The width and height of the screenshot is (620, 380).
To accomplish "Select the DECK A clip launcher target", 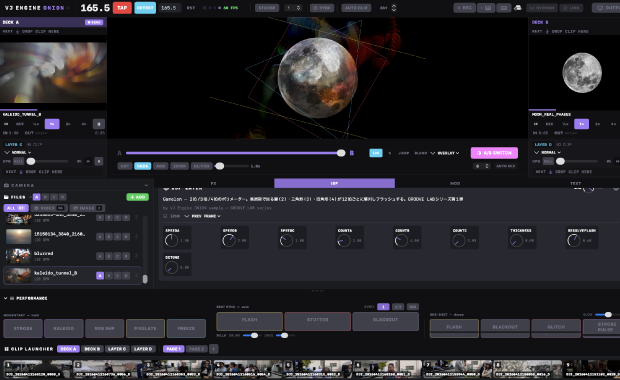I will click(68, 349).
